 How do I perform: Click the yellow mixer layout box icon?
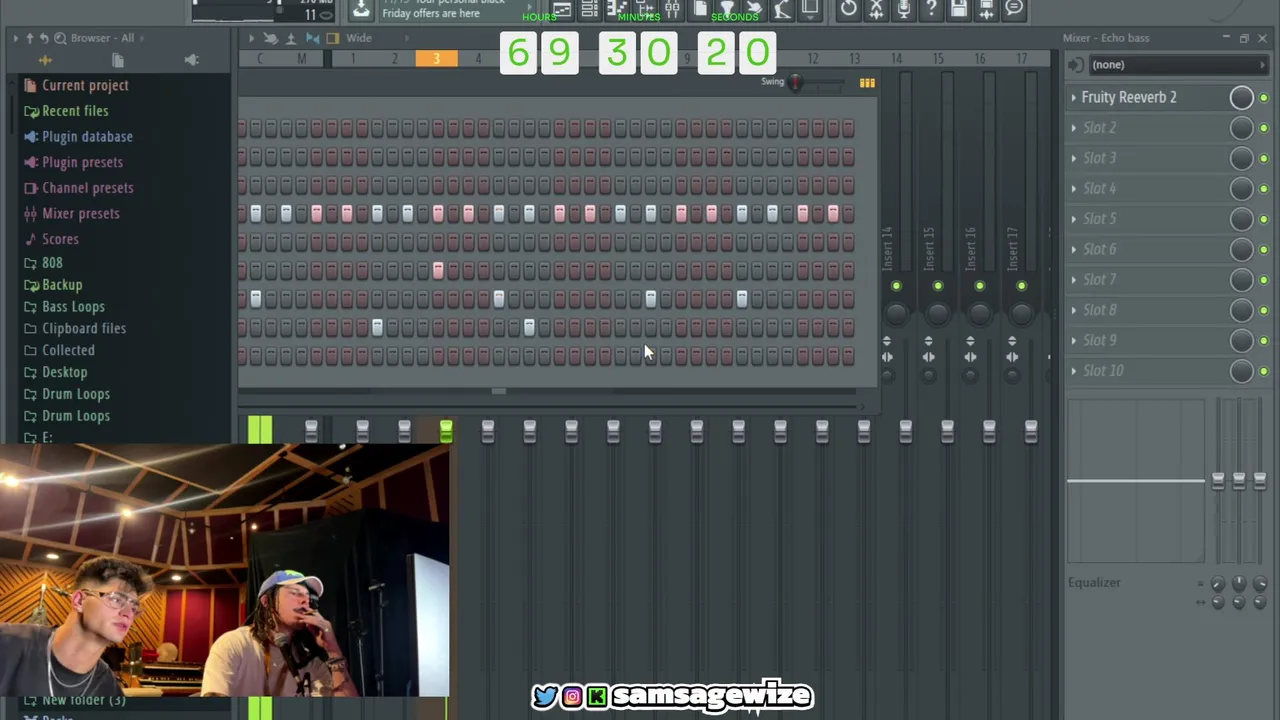[333, 38]
